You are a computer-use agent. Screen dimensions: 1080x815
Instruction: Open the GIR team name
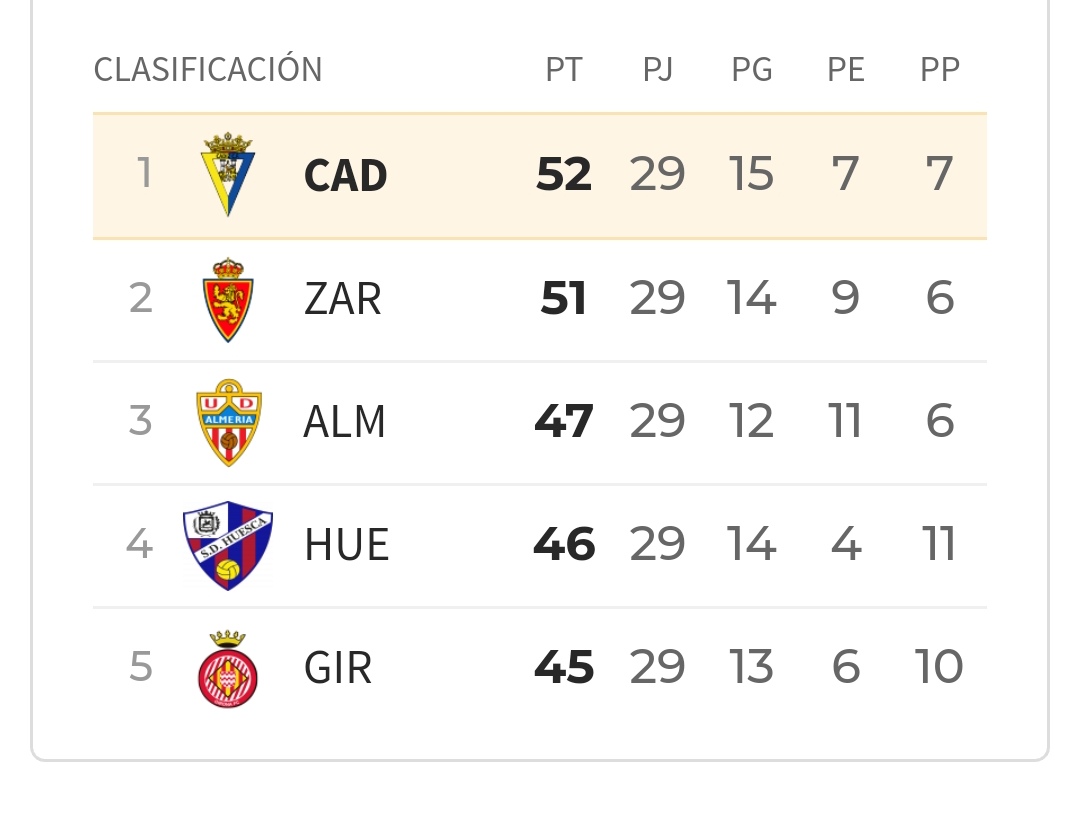[x=338, y=668]
